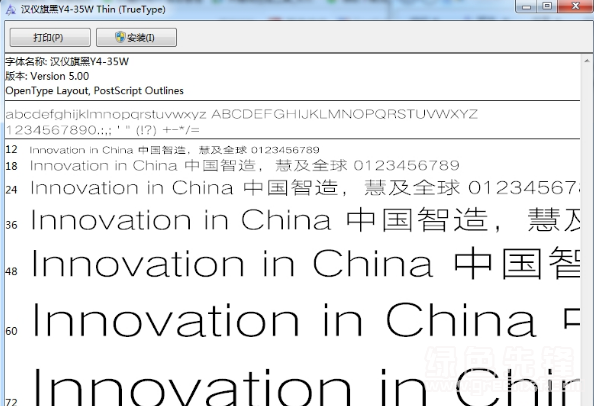
Task: Close the font preview window
Action: 576,6
